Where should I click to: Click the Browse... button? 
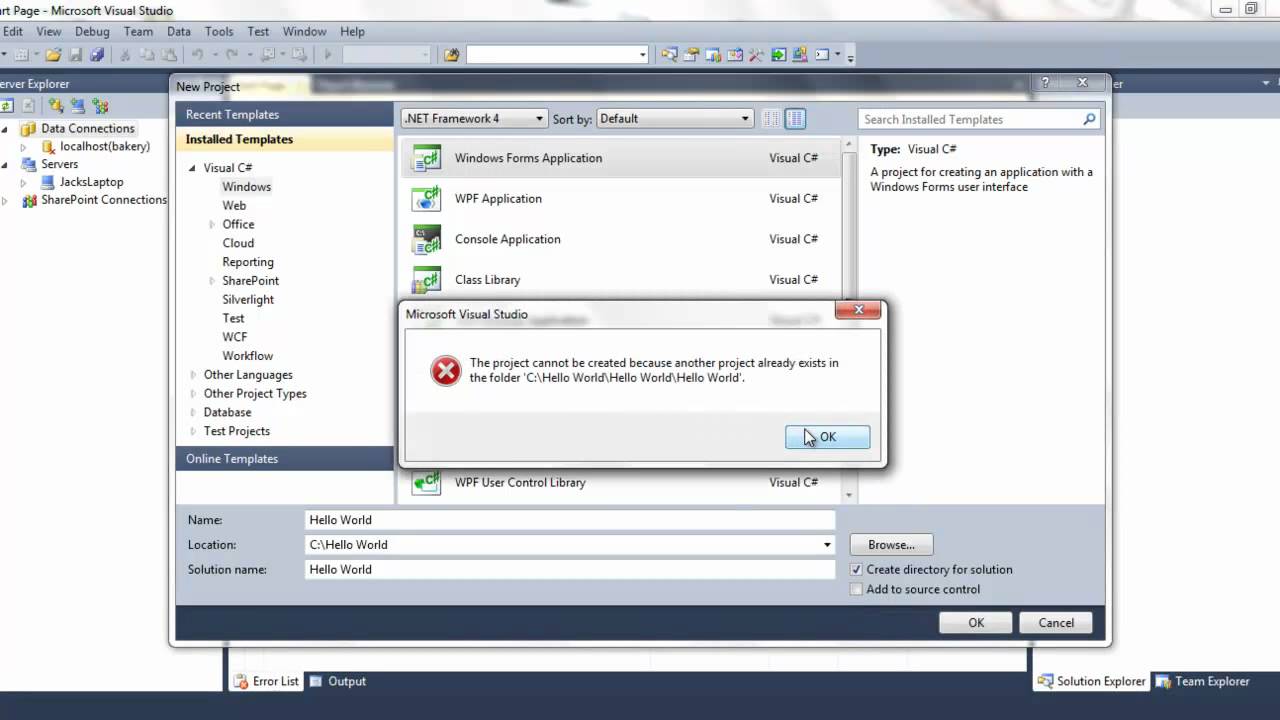click(891, 545)
